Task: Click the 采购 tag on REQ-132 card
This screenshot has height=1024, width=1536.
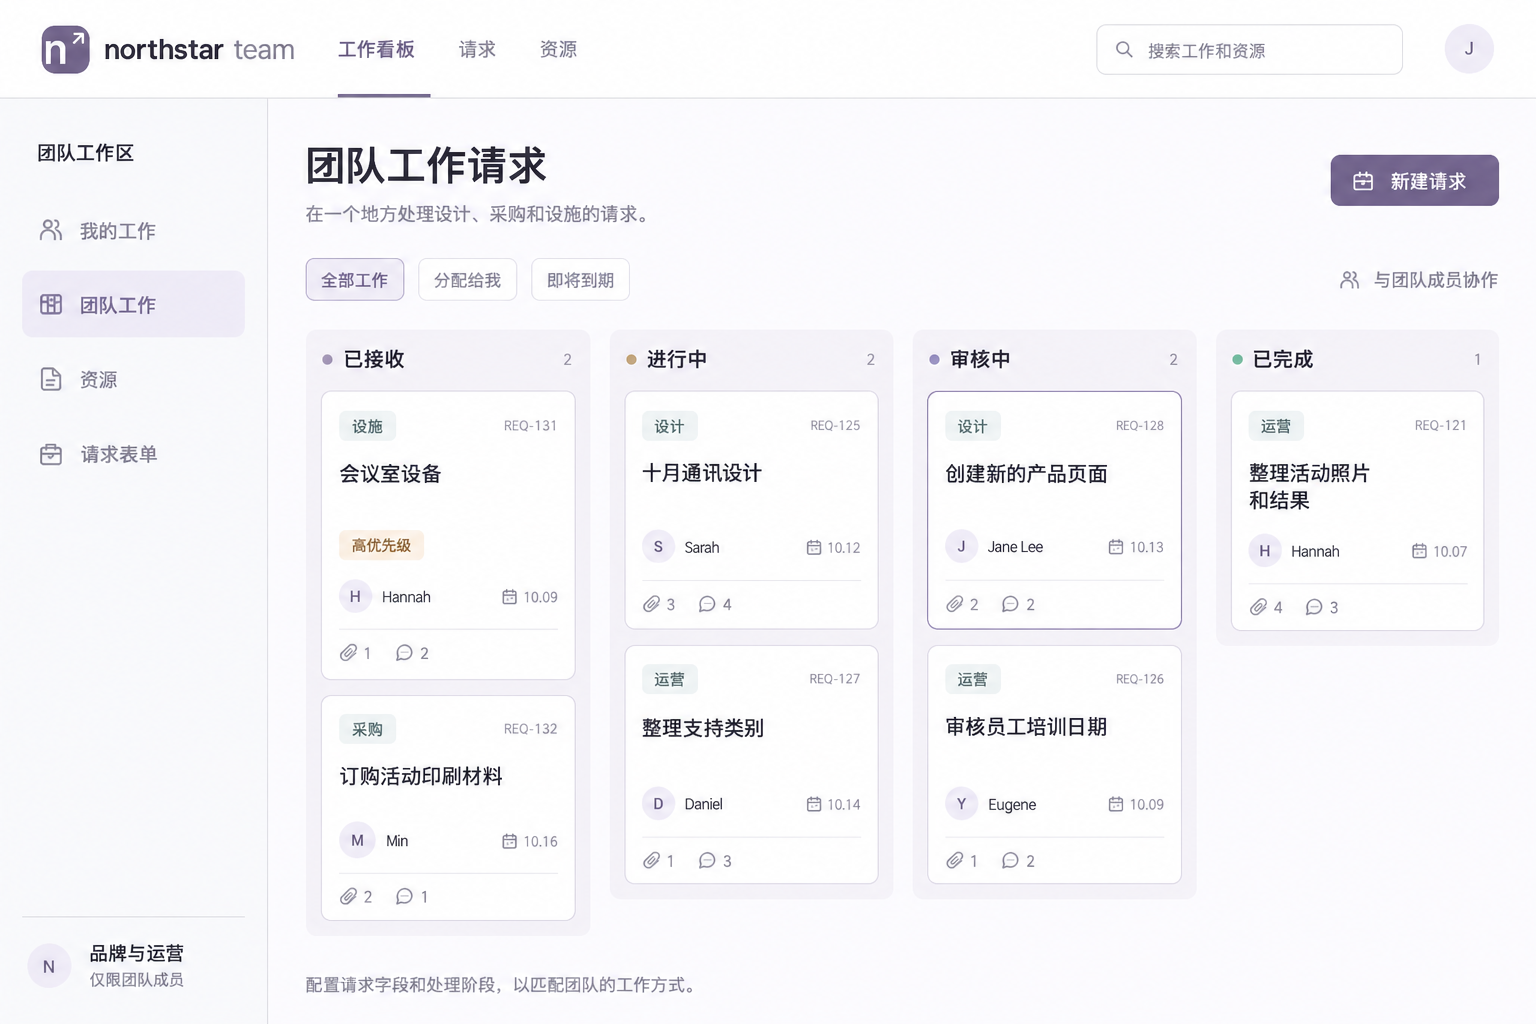Action: coord(367,729)
